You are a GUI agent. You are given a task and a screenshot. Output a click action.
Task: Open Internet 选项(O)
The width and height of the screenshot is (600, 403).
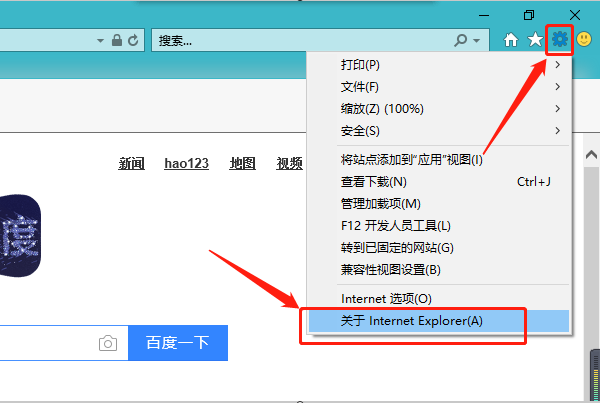439,299
